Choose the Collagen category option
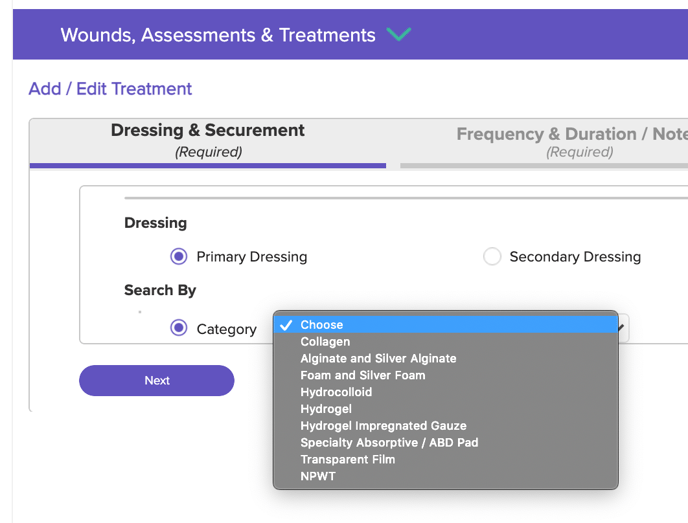 (325, 342)
